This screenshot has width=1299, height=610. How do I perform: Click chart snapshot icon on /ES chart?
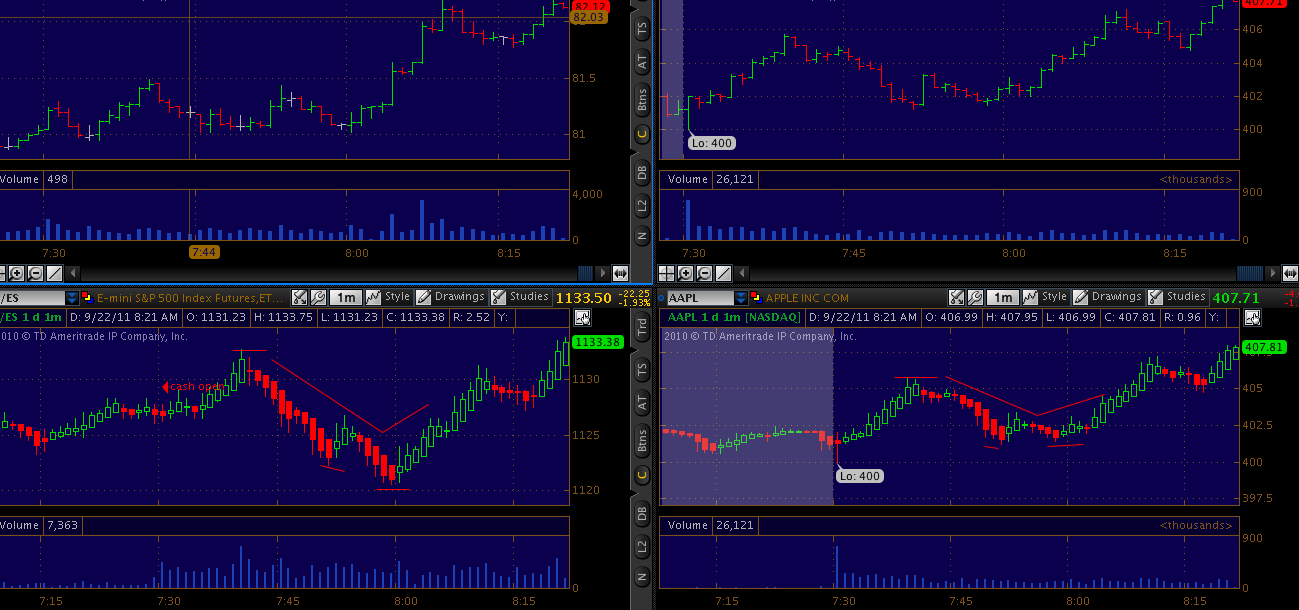(x=582, y=317)
